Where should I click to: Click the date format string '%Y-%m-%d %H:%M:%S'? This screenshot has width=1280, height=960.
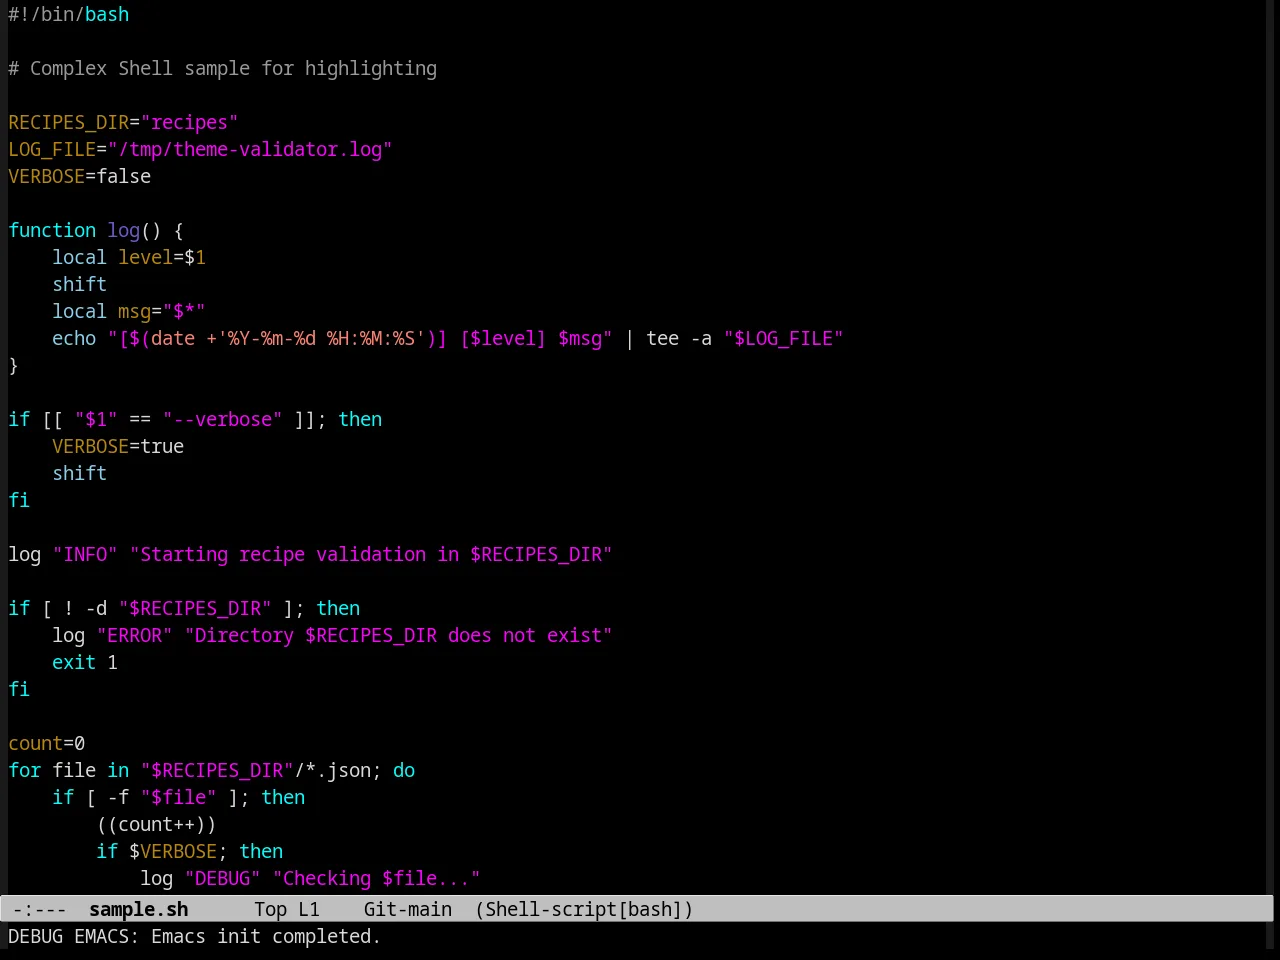(321, 338)
